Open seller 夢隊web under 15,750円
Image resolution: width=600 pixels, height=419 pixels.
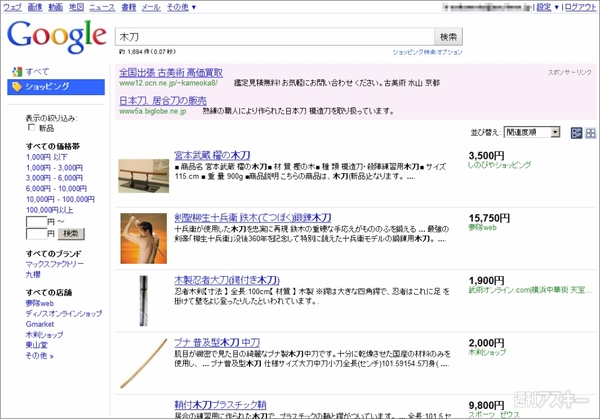(483, 227)
